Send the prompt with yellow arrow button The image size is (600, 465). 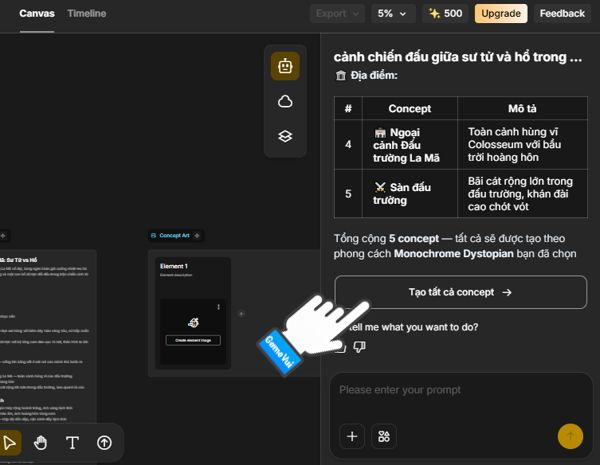pyautogui.click(x=570, y=436)
